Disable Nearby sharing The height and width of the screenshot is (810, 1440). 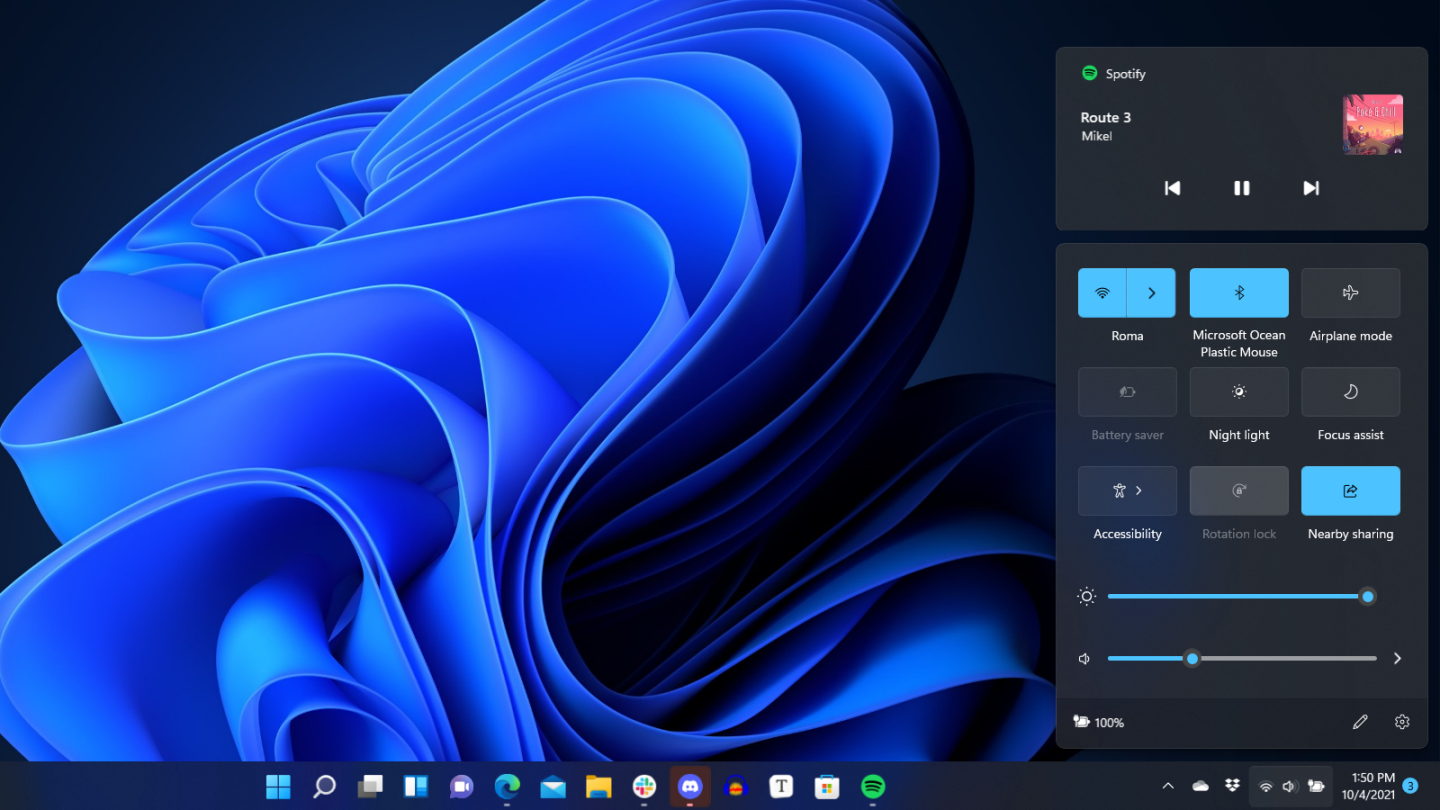1351,491
